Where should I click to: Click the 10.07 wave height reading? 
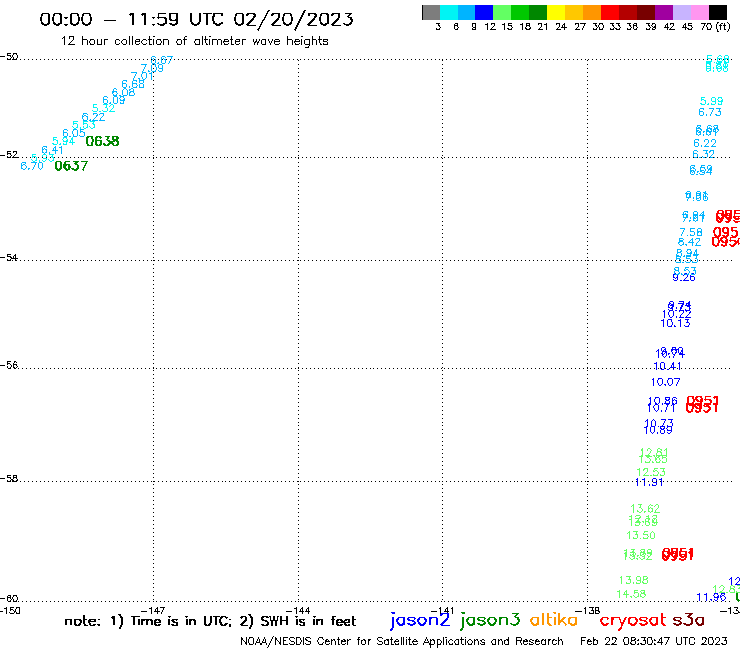click(x=665, y=382)
